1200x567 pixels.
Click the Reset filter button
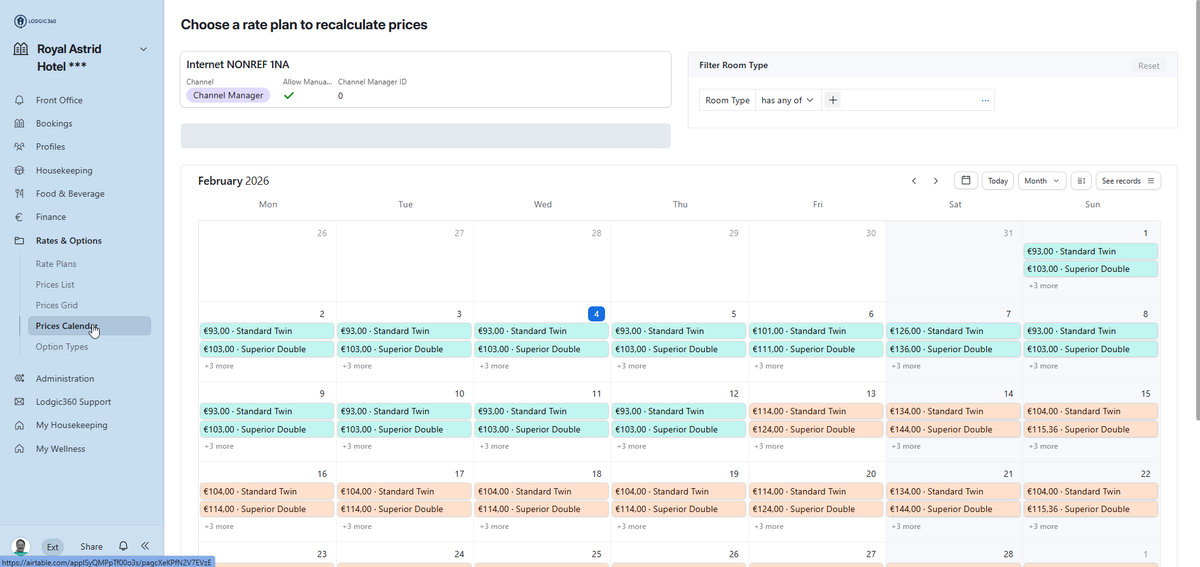(1149, 66)
